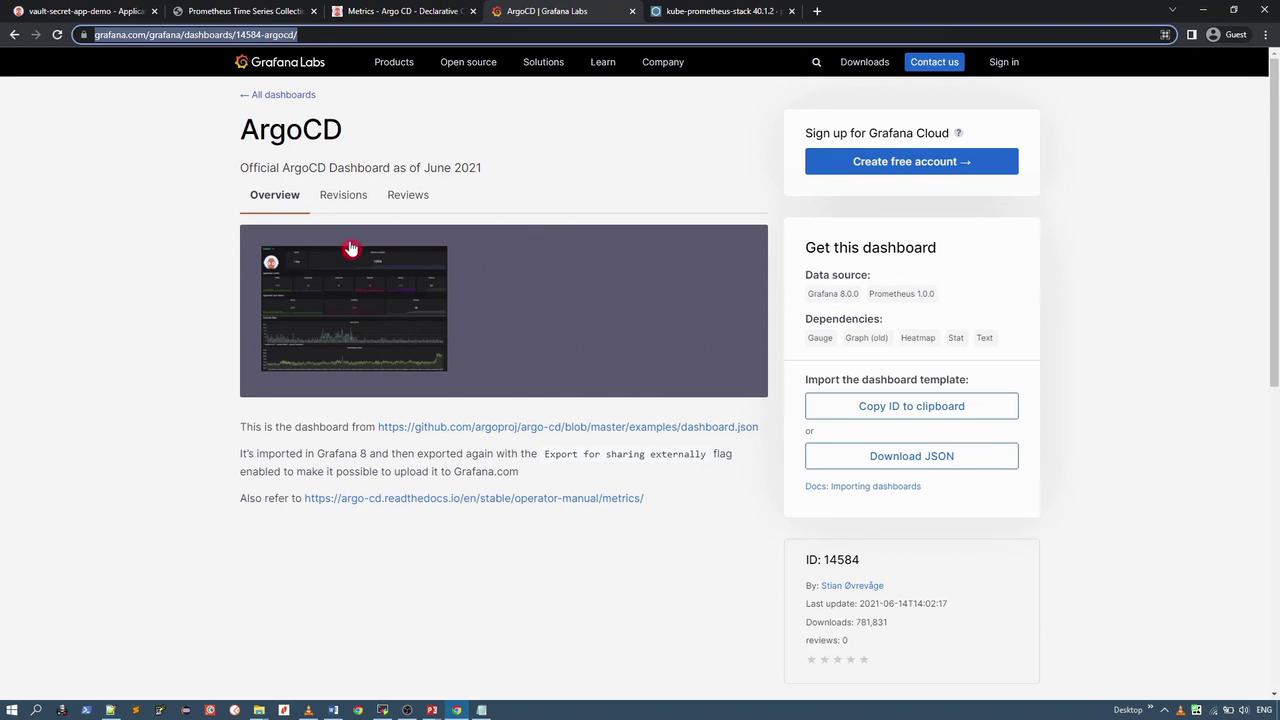Toggle the browser side panel icon
The height and width of the screenshot is (720, 1280).
1191,35
